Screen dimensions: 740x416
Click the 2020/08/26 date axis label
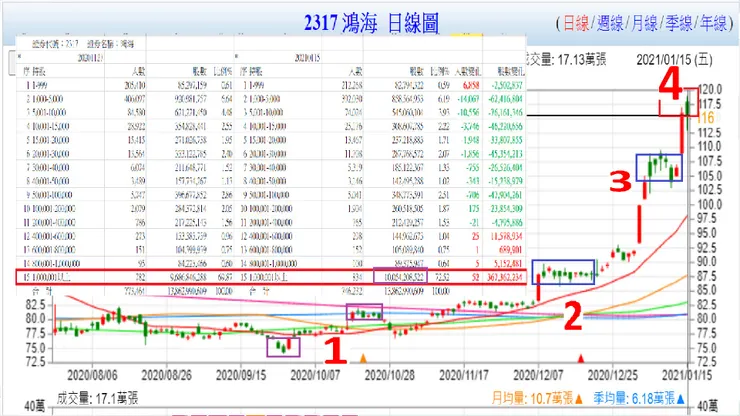click(167, 375)
